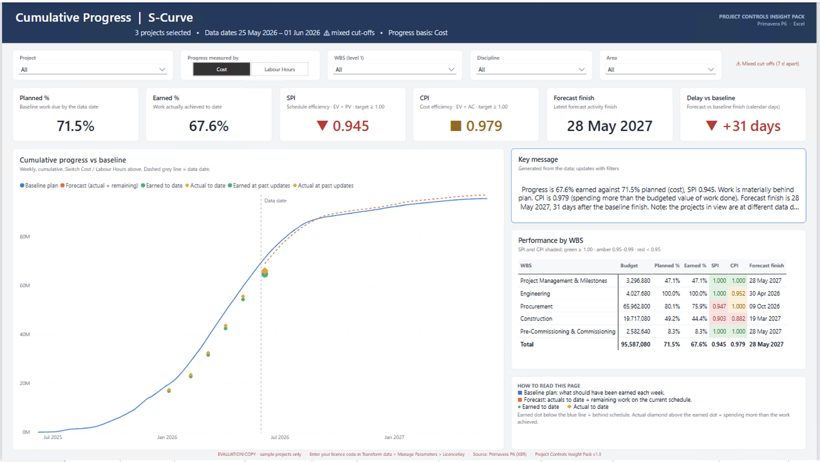Click total budget 95,587,080
Screen dimensions: 820x462
pyautogui.click(x=635, y=344)
